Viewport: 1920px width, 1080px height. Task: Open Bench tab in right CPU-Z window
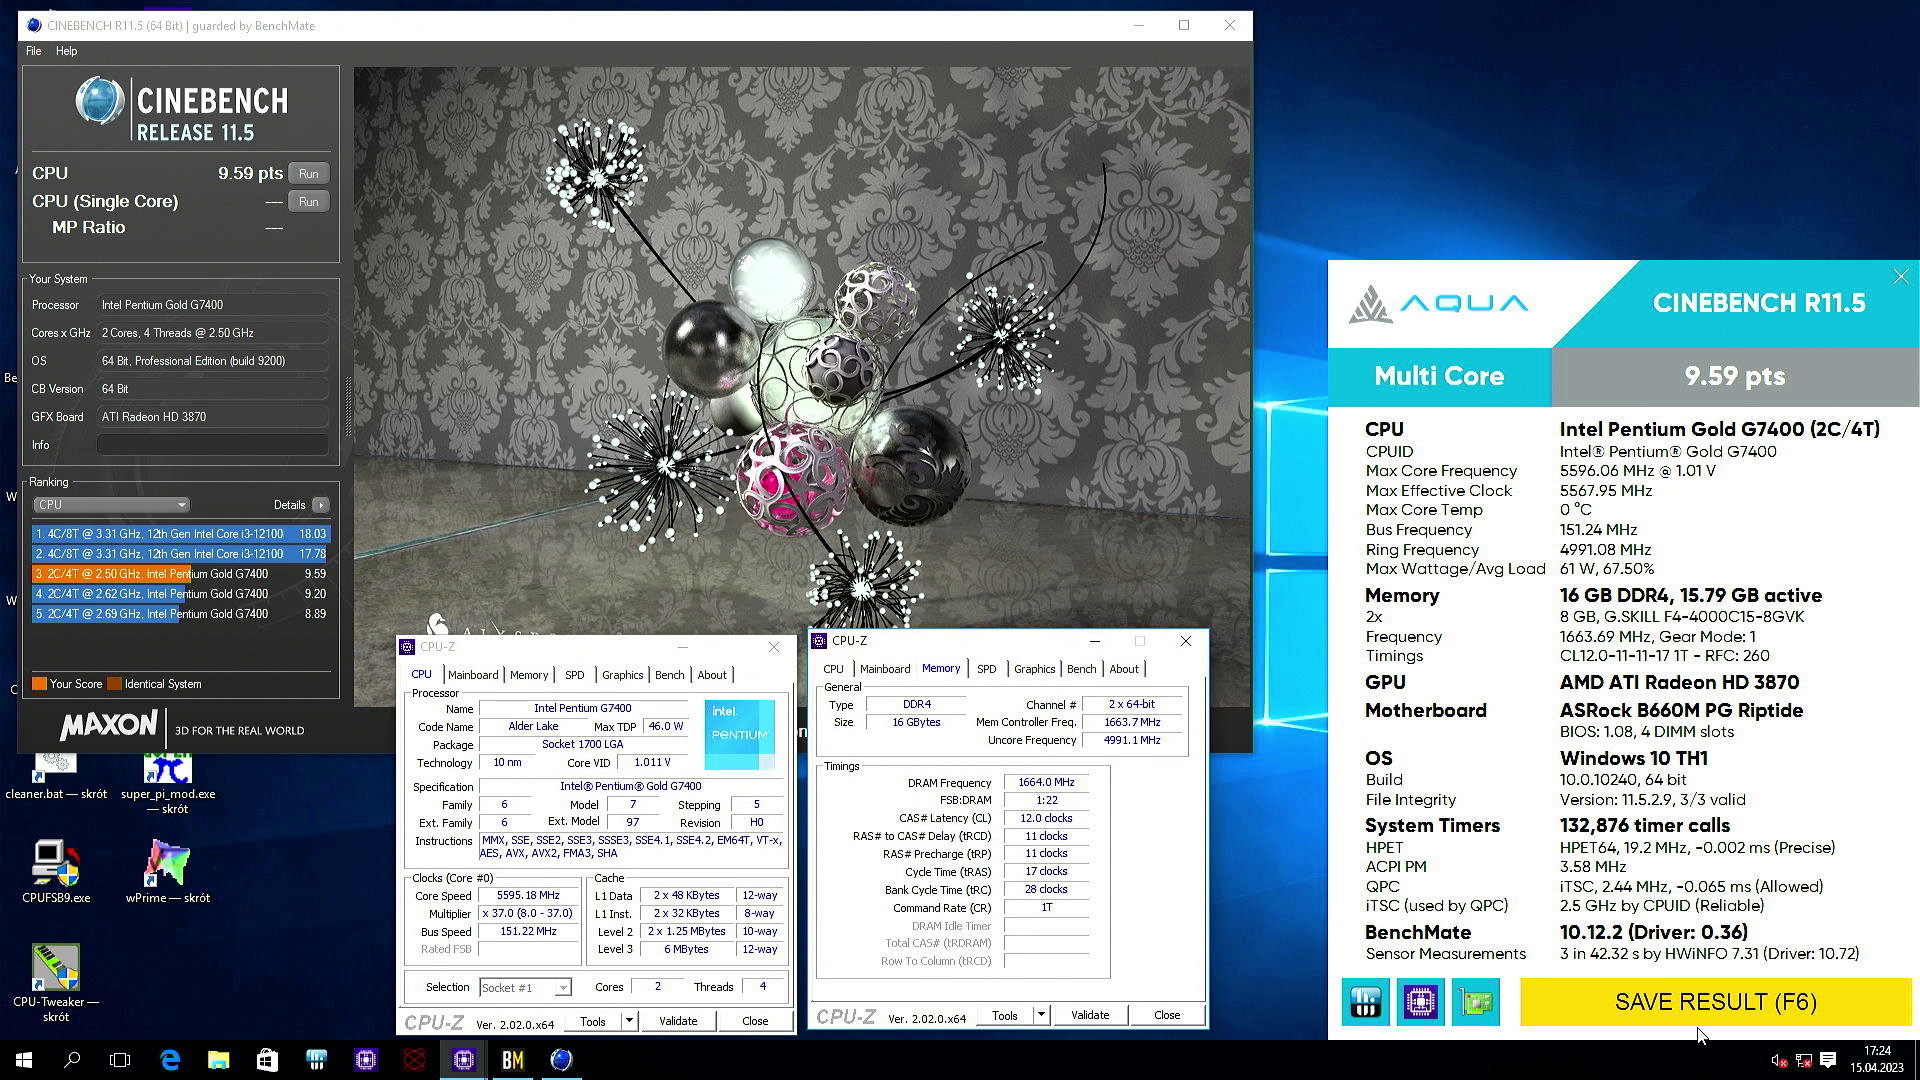(1081, 669)
